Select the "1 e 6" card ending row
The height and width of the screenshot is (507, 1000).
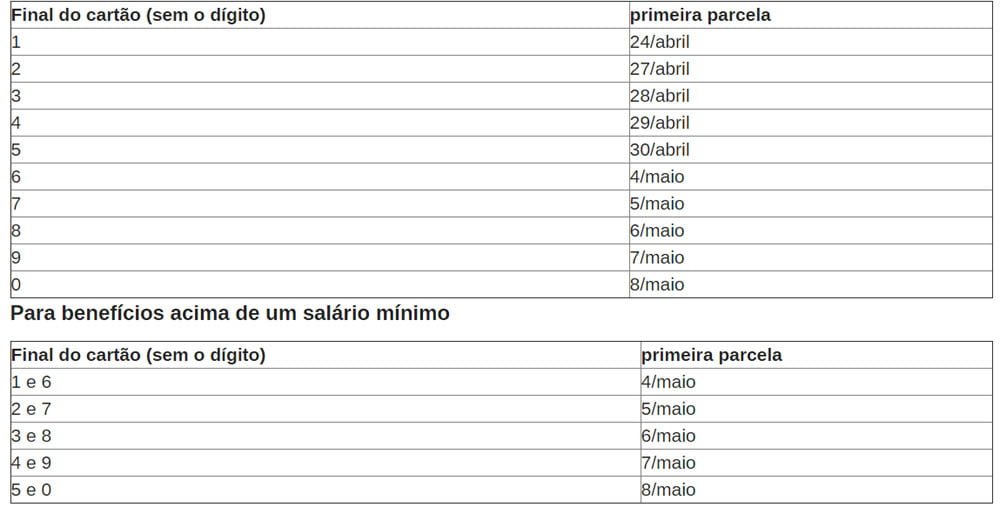point(31,382)
